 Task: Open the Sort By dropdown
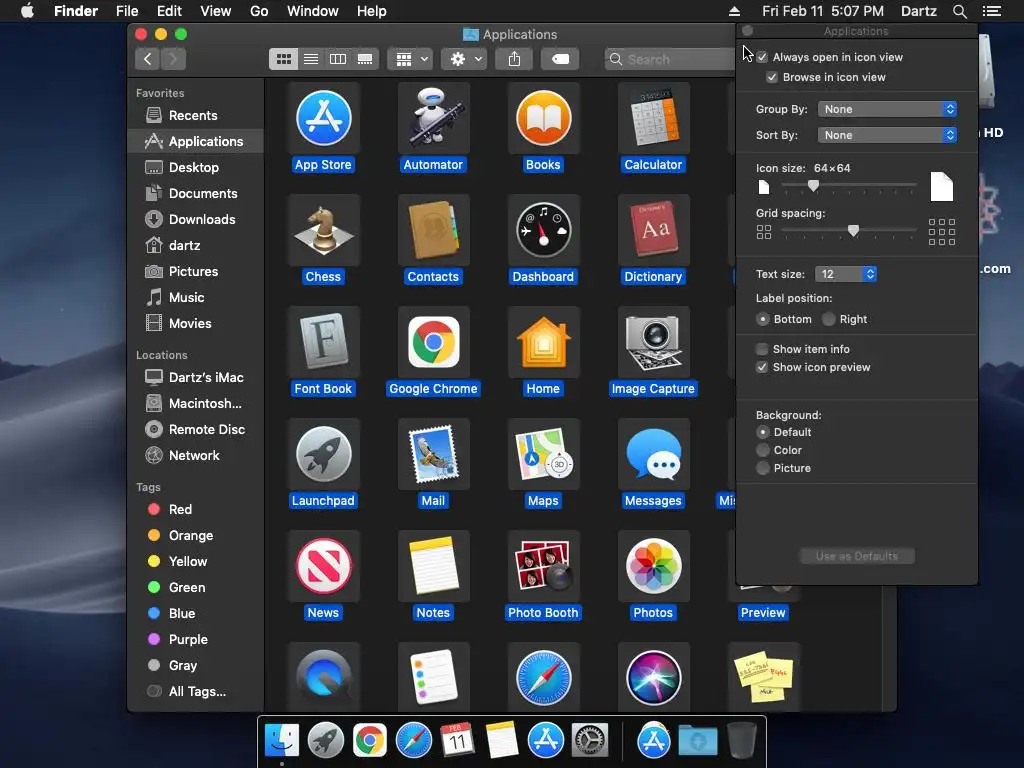pos(888,135)
